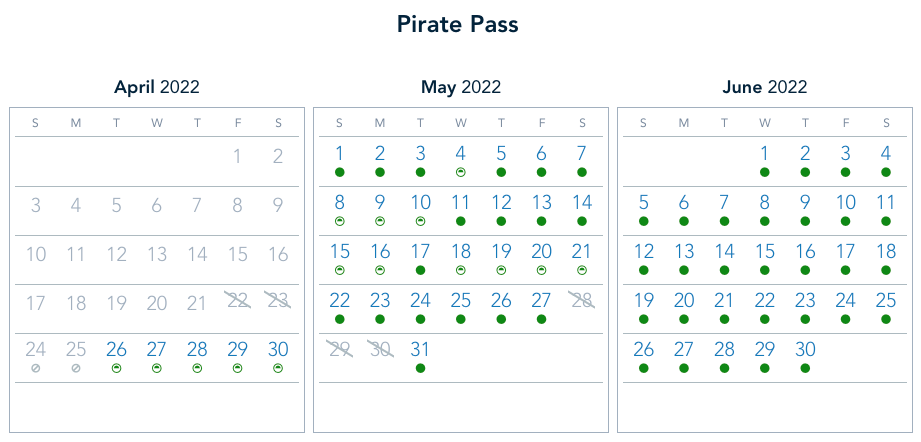The image size is (921, 442).
Task: Click the availability icon under April 26
Action: tap(117, 368)
